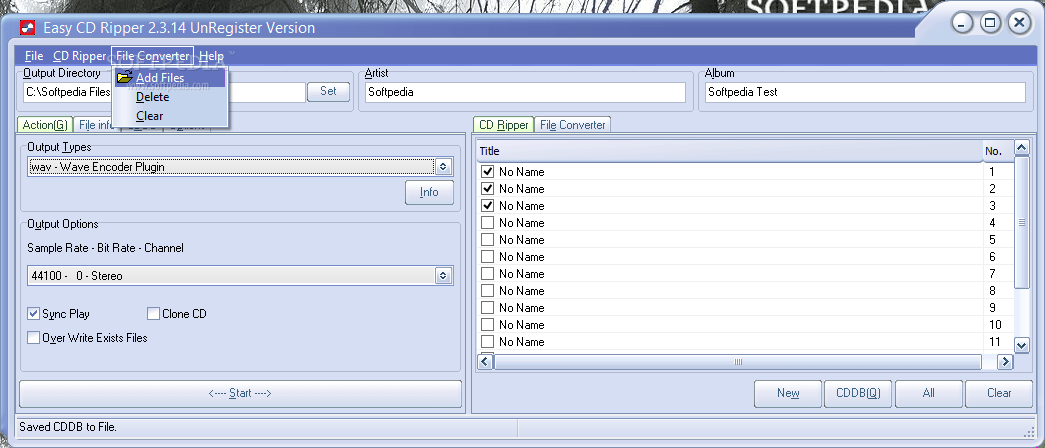Choose Add Files from the dropdown menu

point(170,78)
